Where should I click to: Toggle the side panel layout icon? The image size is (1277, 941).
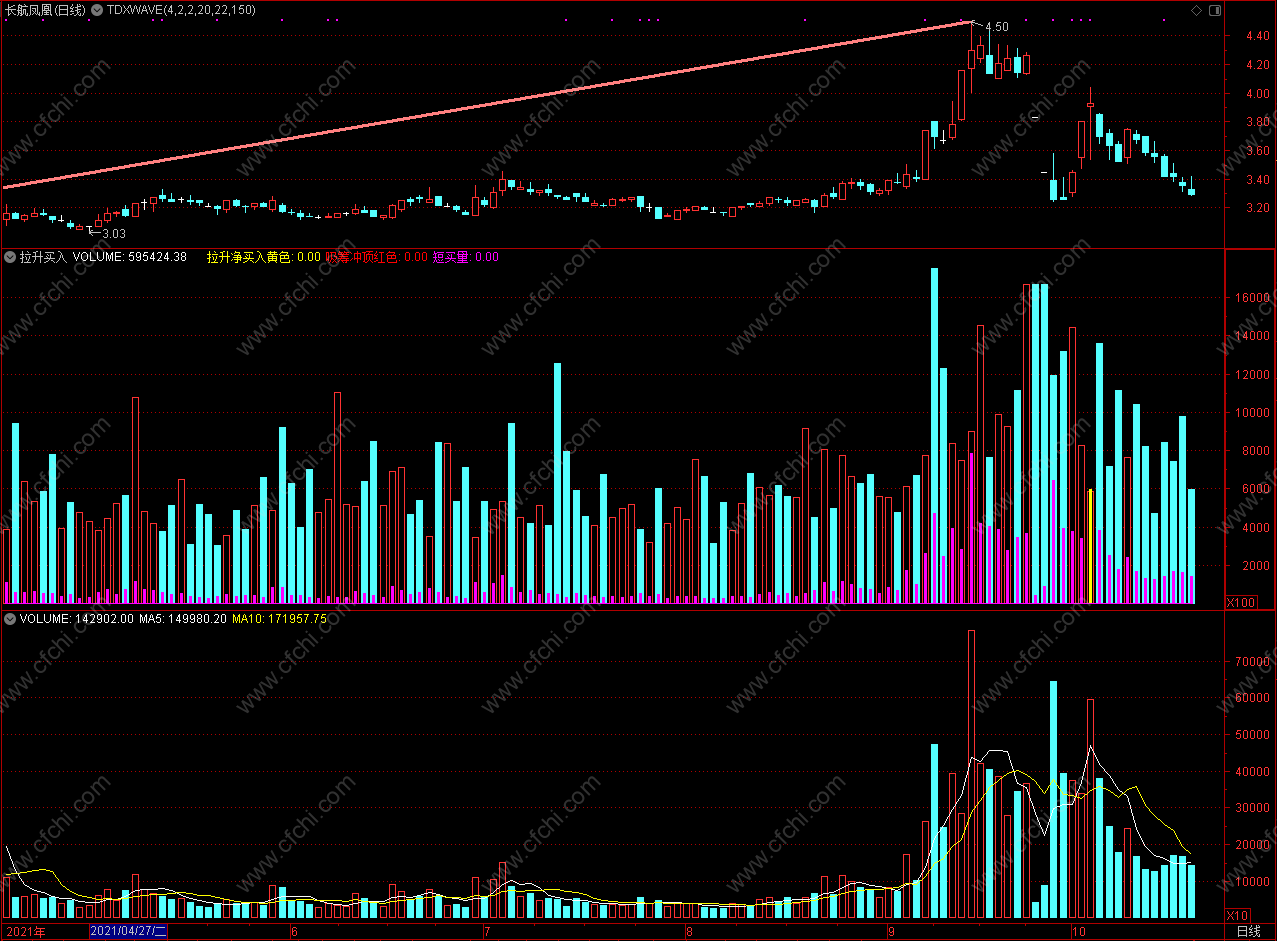[x=1214, y=10]
